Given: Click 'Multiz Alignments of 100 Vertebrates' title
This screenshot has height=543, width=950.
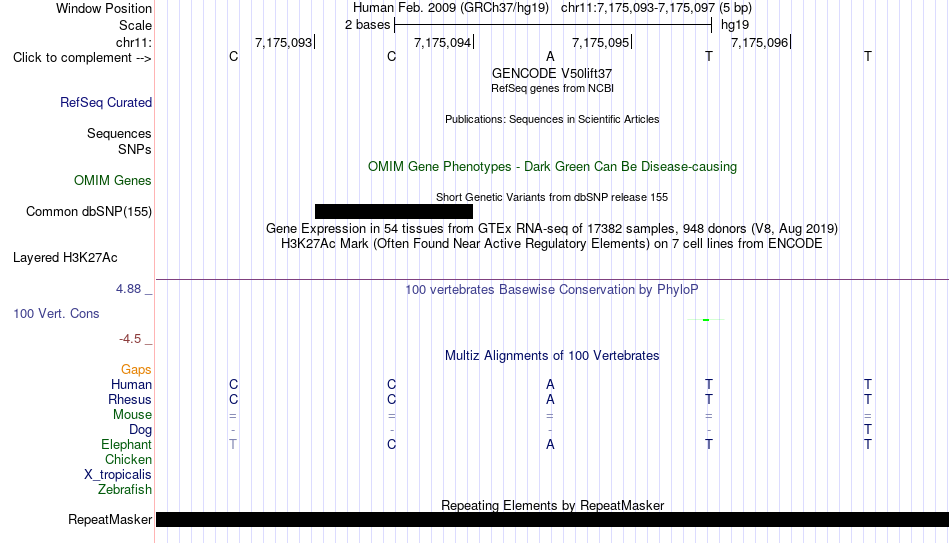Looking at the screenshot, I should point(552,356).
